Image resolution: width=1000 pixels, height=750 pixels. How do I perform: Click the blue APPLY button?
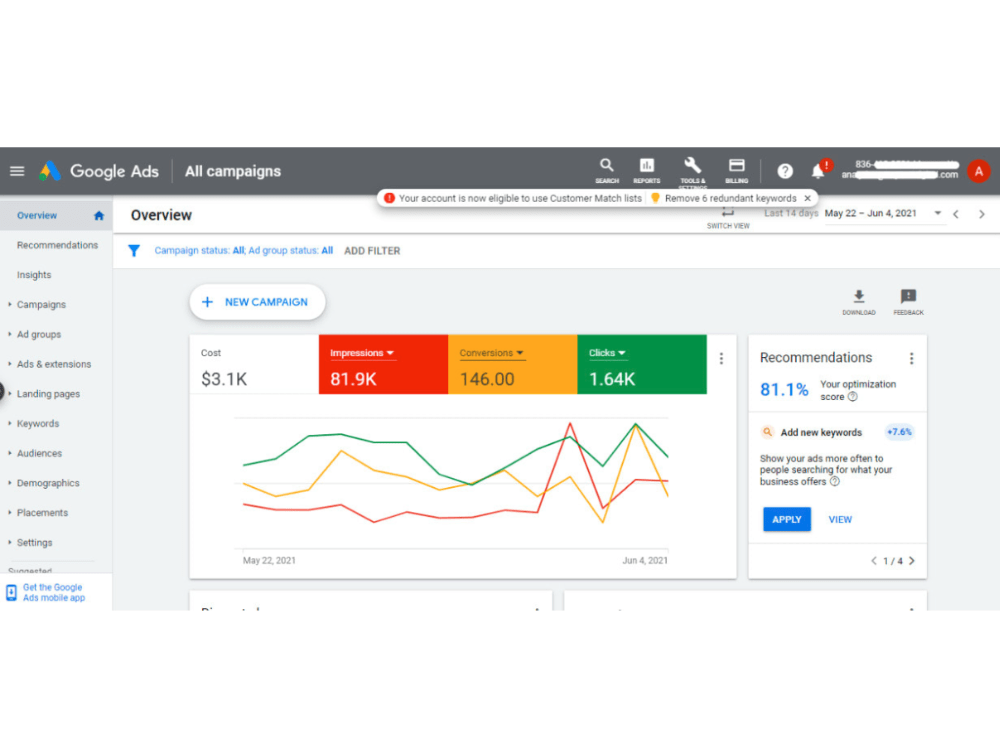tap(786, 520)
